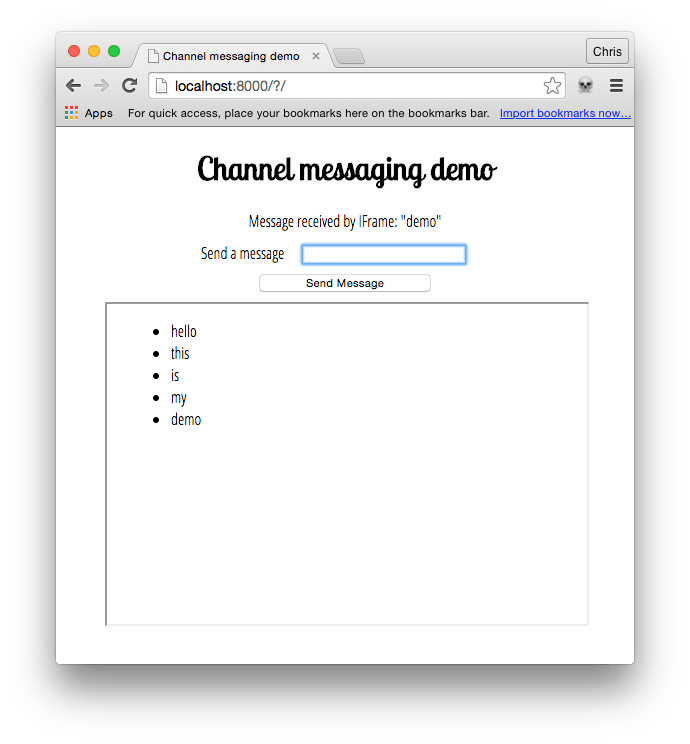Viewport: 690px width, 744px height.
Task: Click the Import bookmarks now link
Action: point(565,113)
